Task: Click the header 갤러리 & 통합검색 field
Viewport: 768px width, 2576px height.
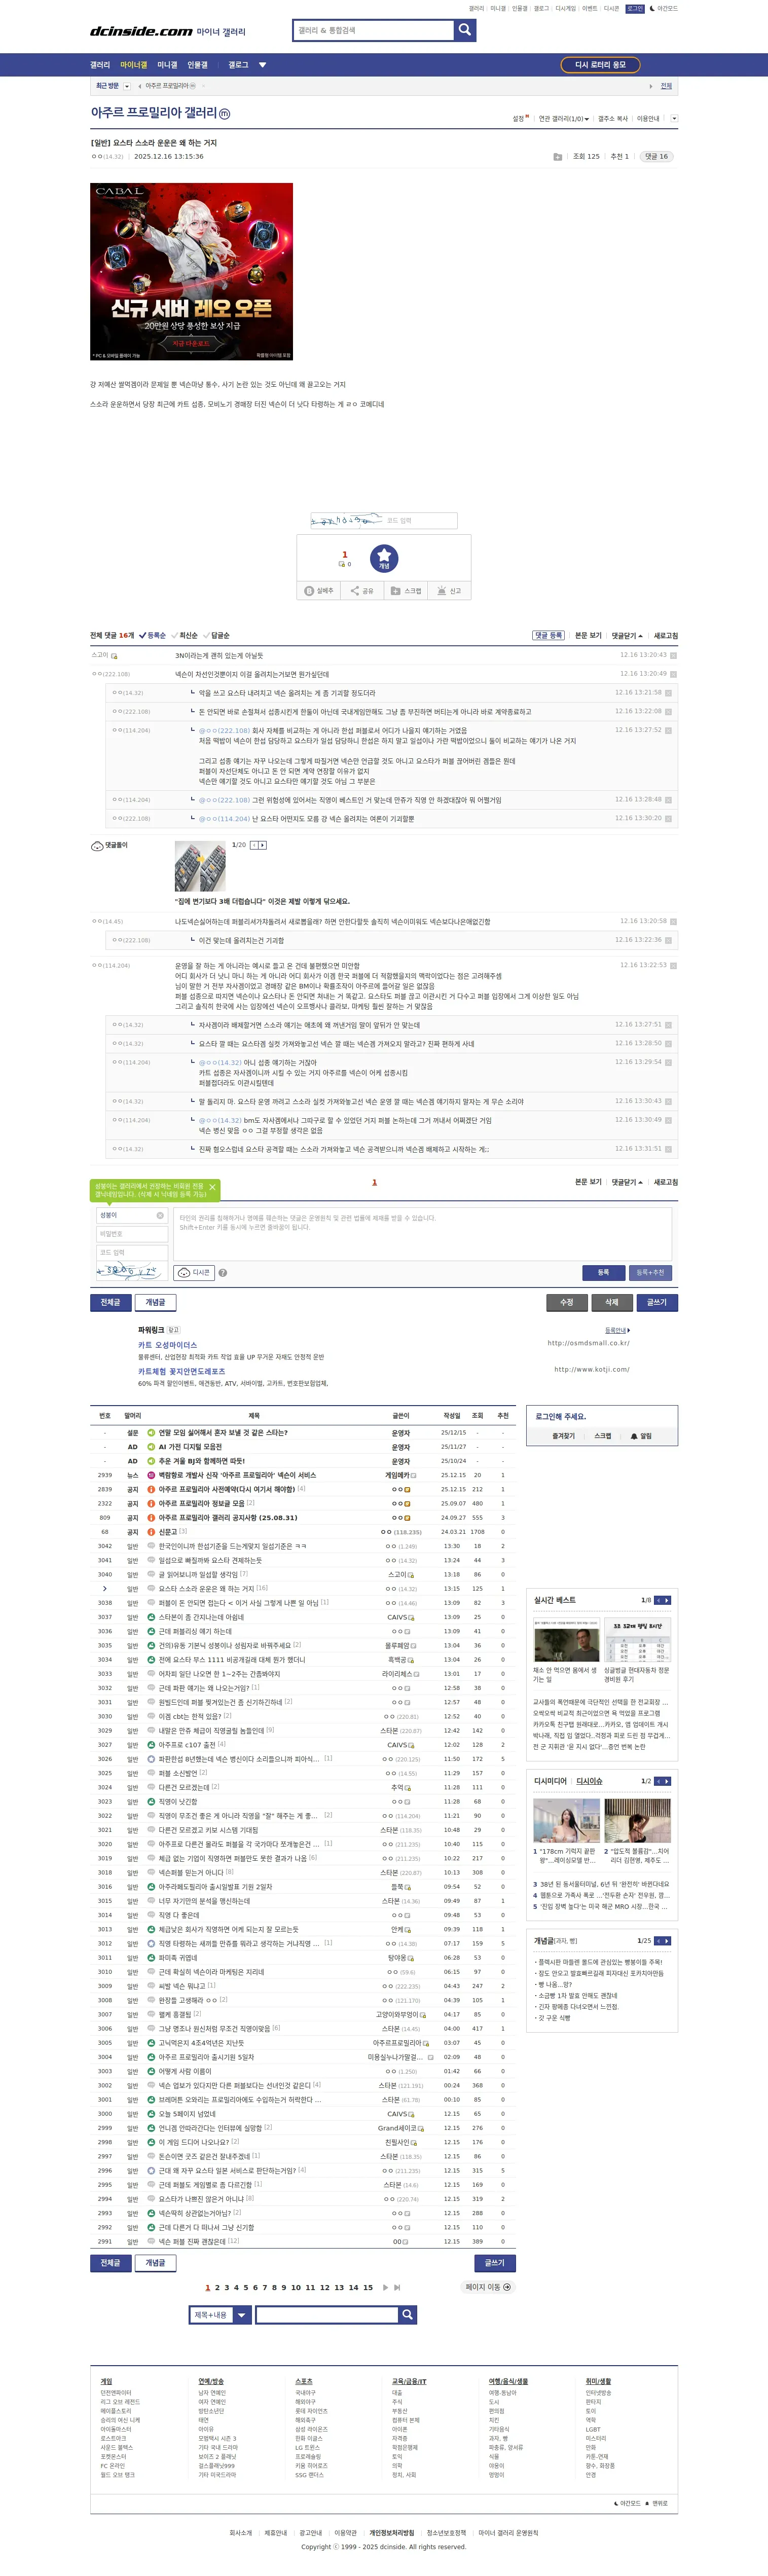Action: click(373, 30)
